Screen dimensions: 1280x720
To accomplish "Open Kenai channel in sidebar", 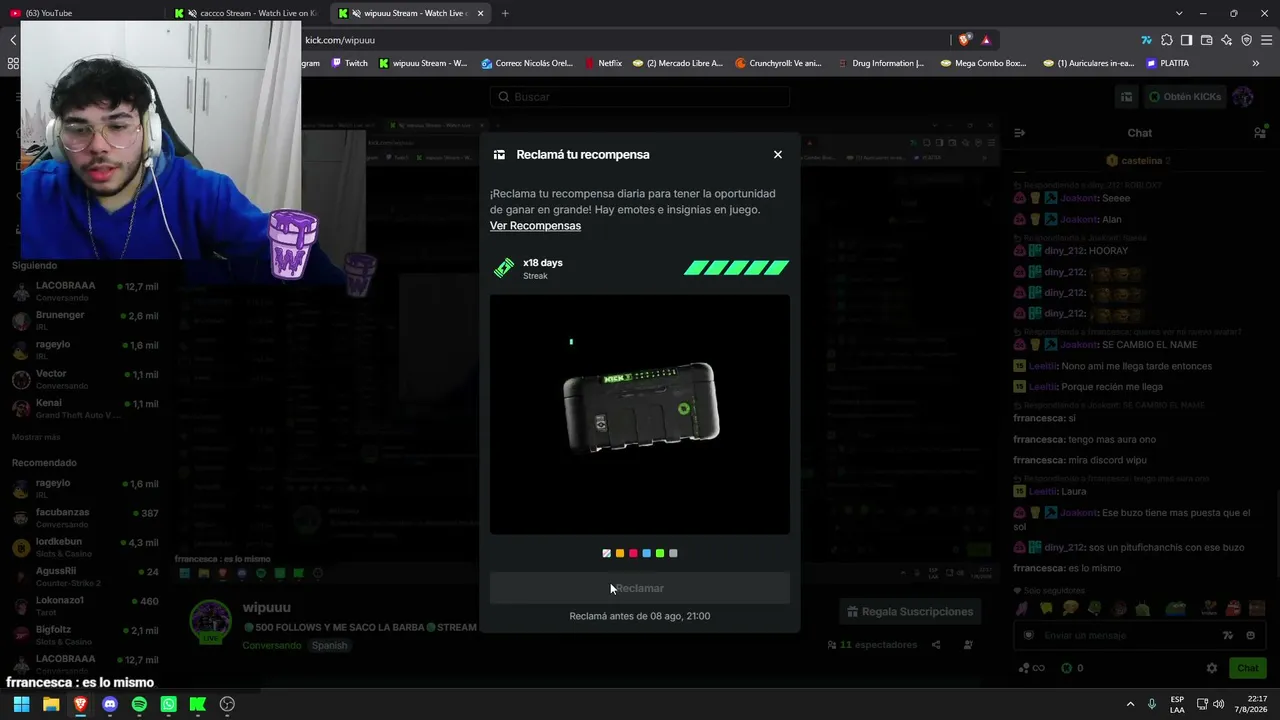I will (x=85, y=409).
